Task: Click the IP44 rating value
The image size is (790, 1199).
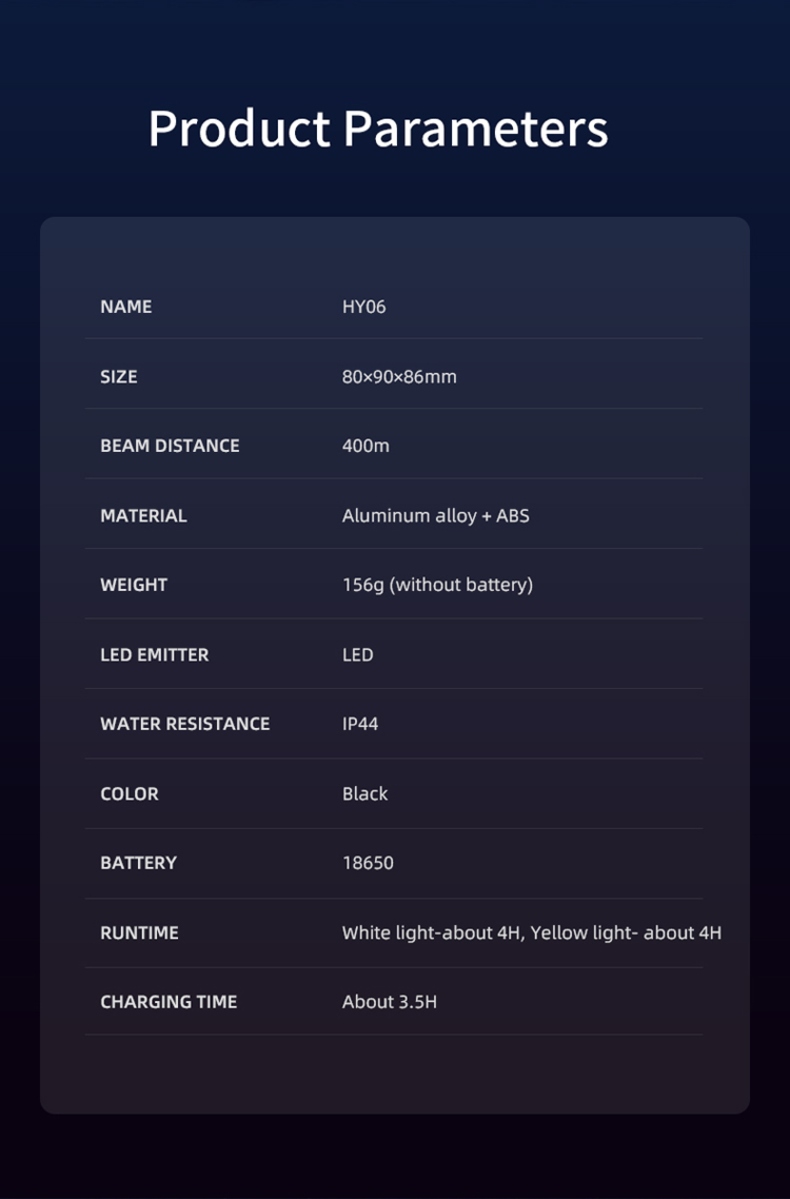Action: coord(360,724)
